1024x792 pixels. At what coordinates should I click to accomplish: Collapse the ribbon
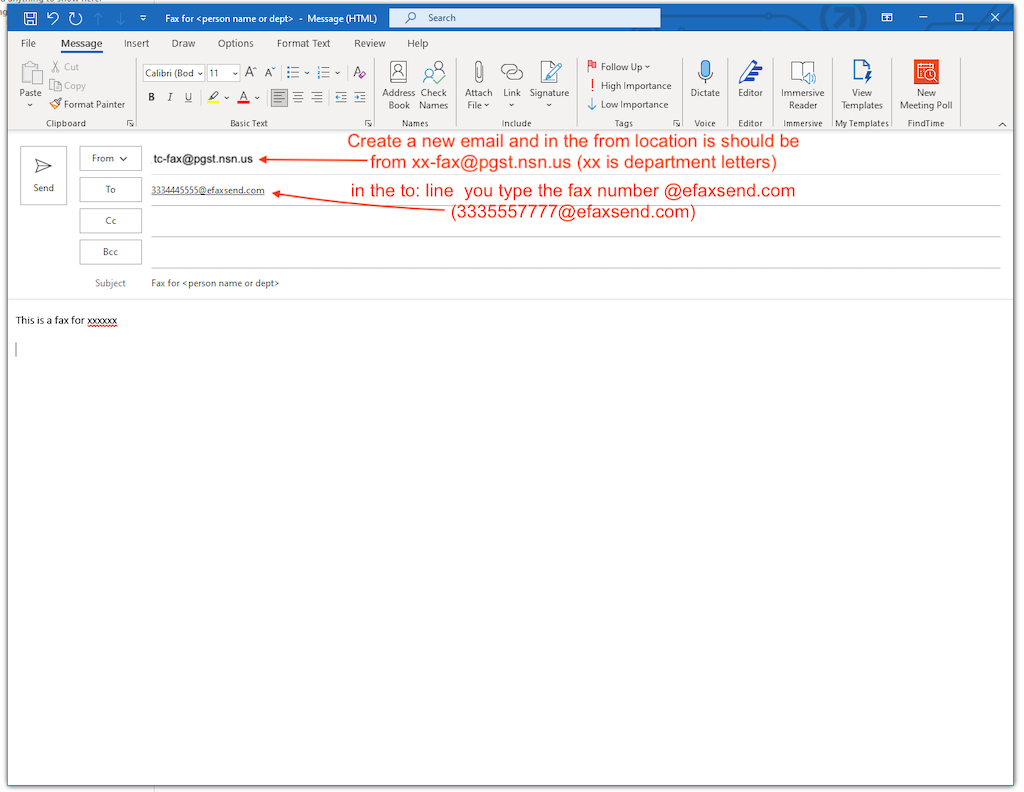coord(1002,124)
